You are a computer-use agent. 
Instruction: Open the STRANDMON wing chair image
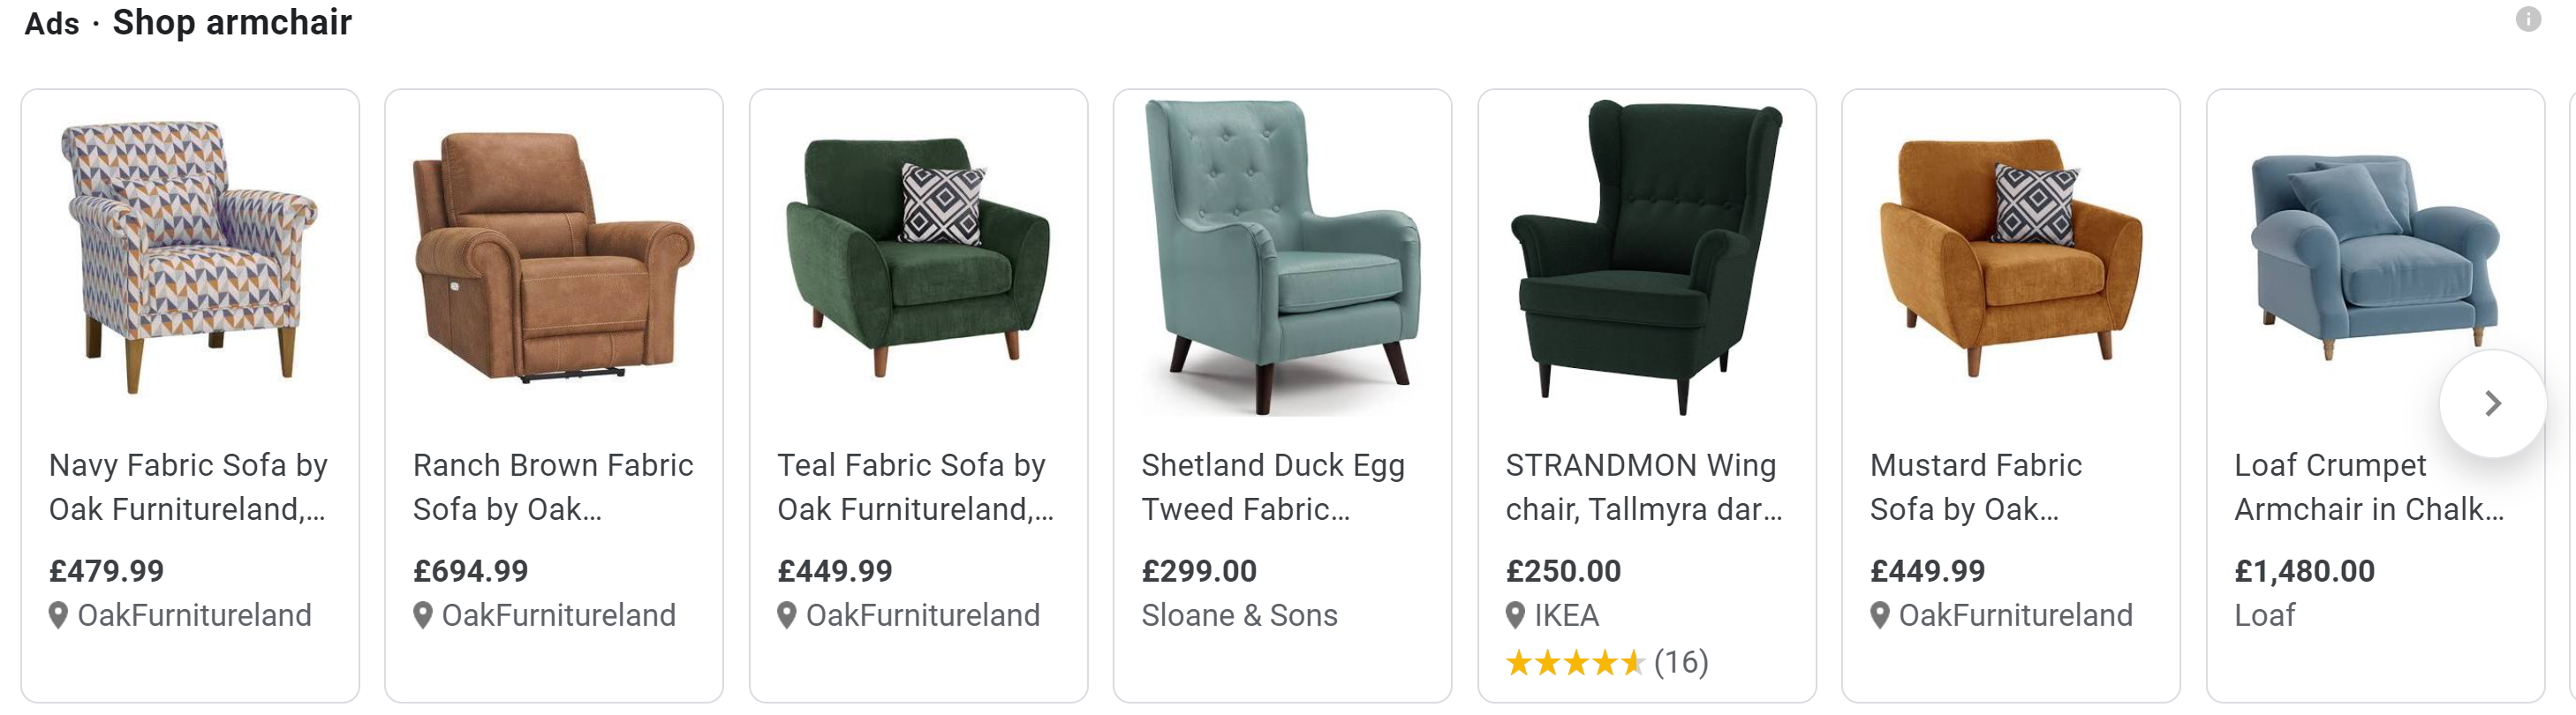coord(1647,257)
